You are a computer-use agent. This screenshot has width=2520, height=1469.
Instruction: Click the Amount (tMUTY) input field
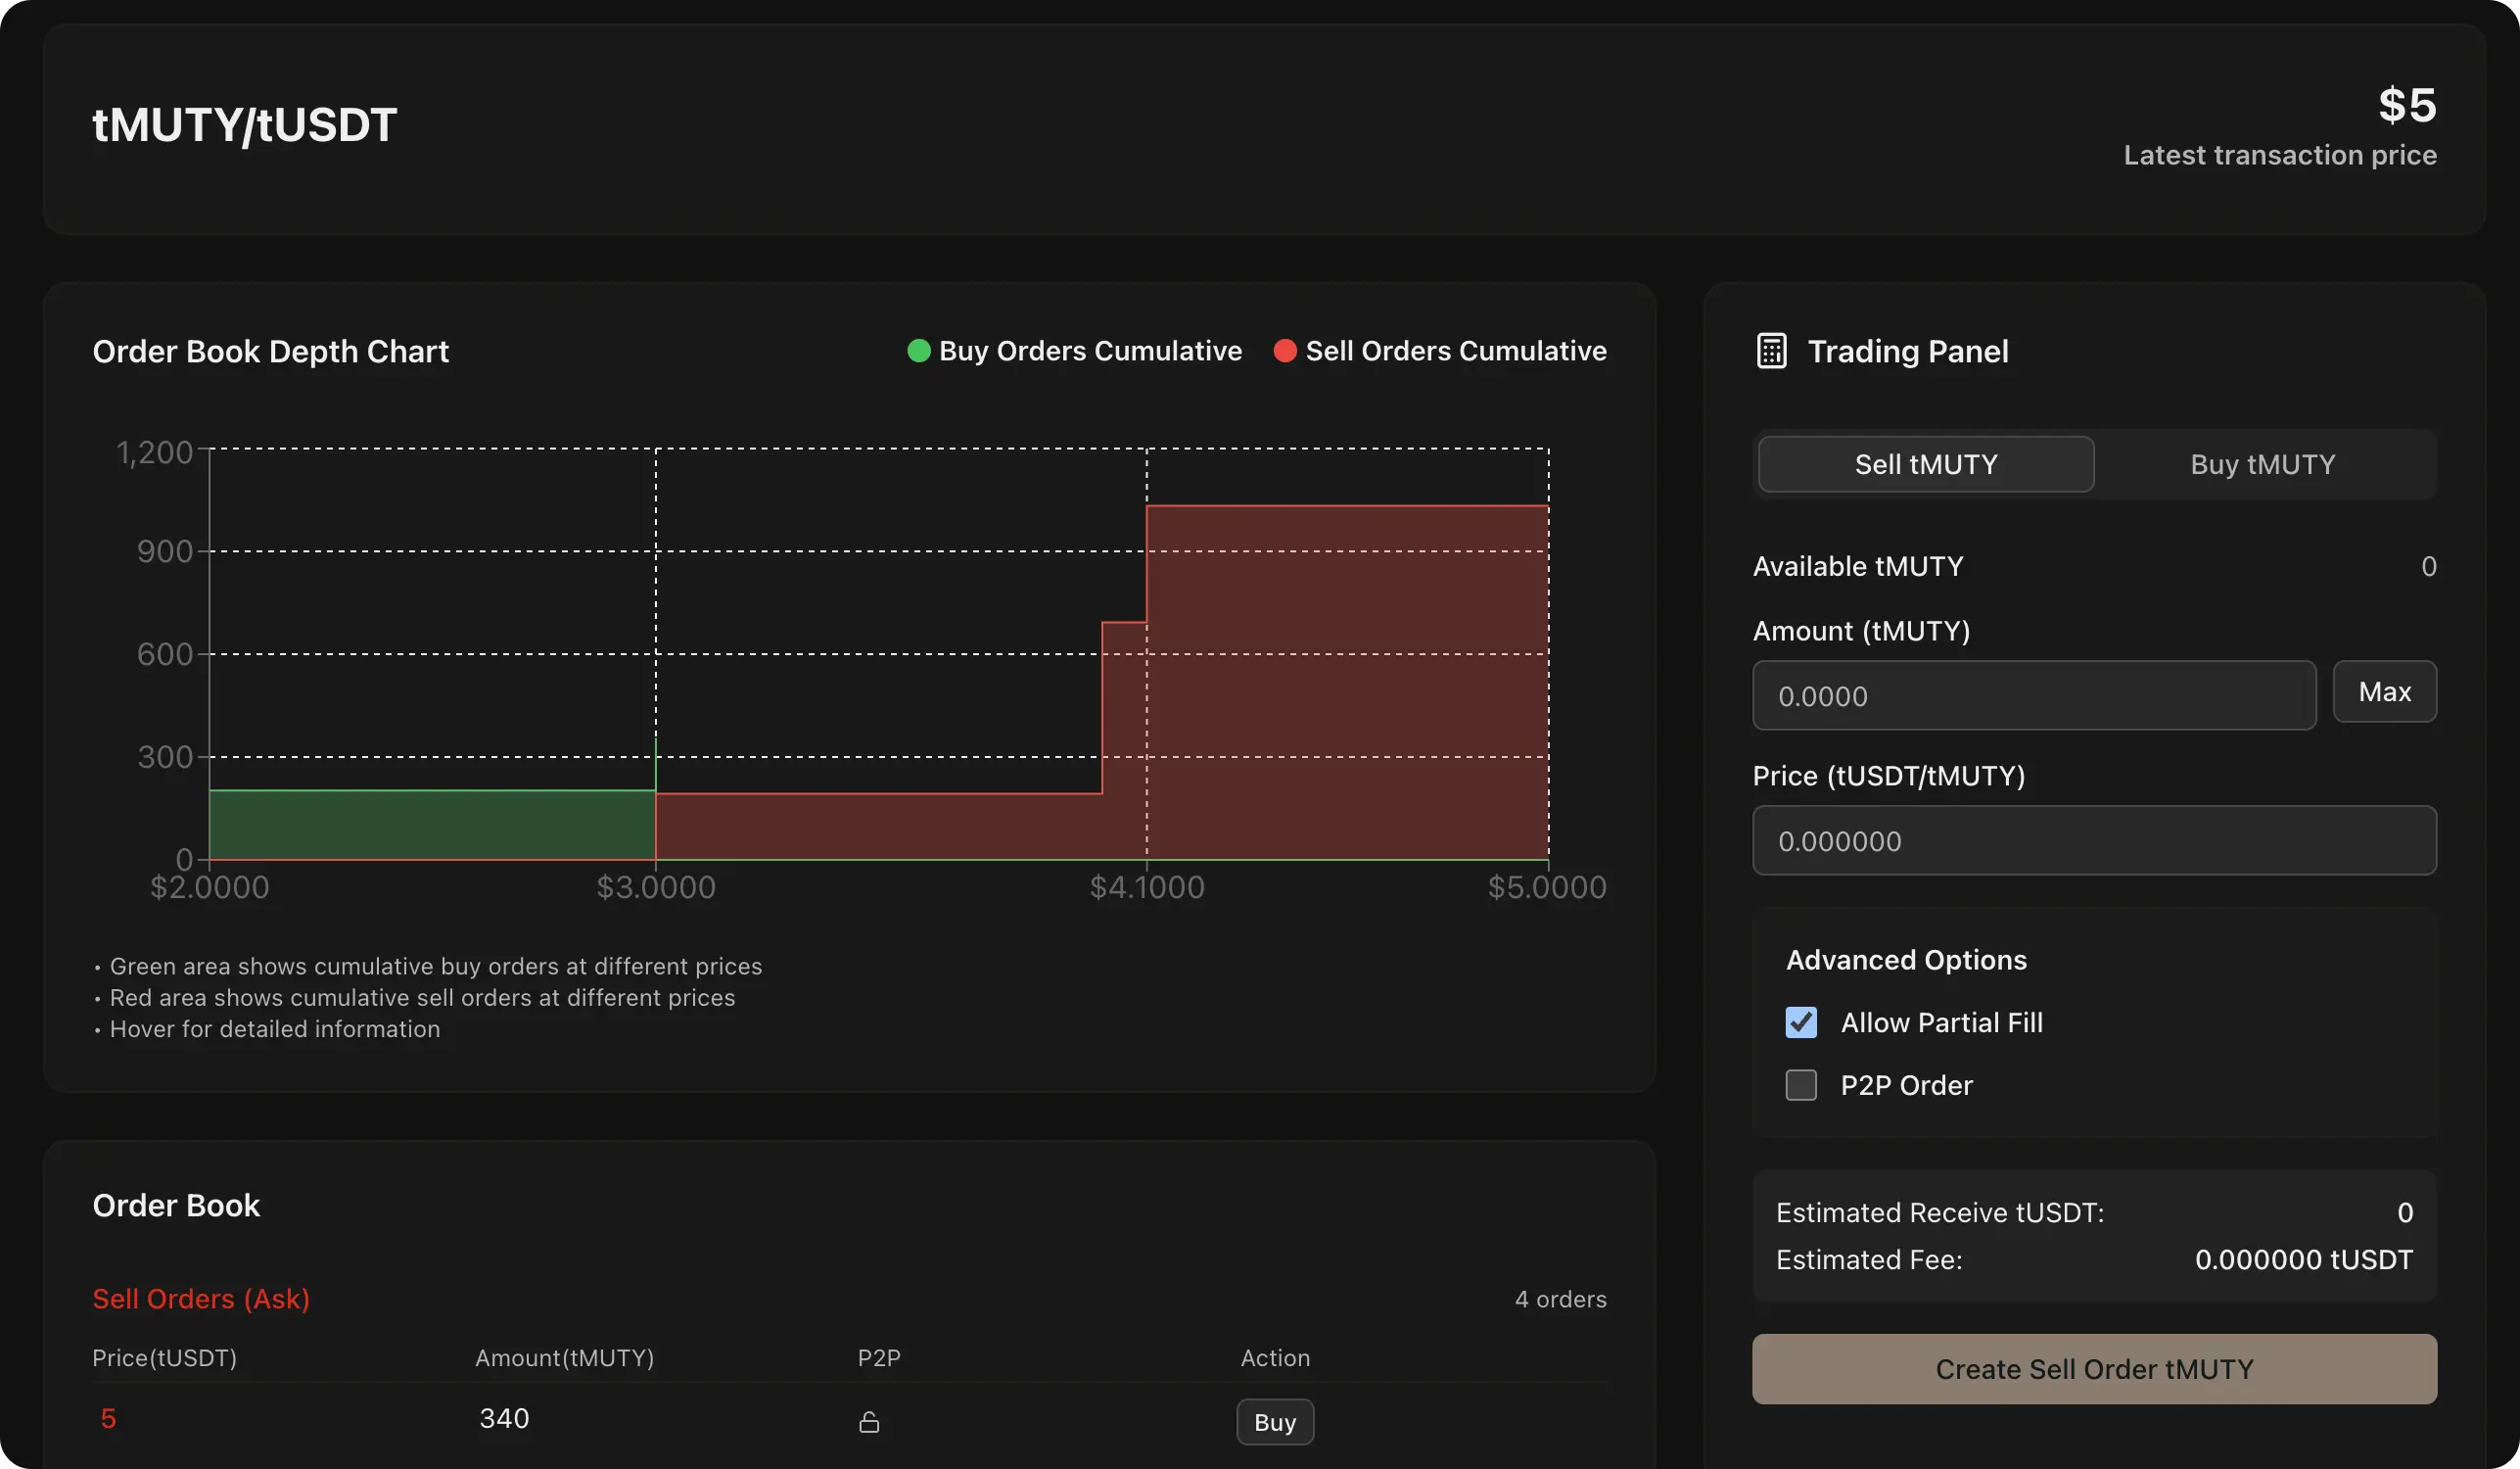click(x=2033, y=696)
